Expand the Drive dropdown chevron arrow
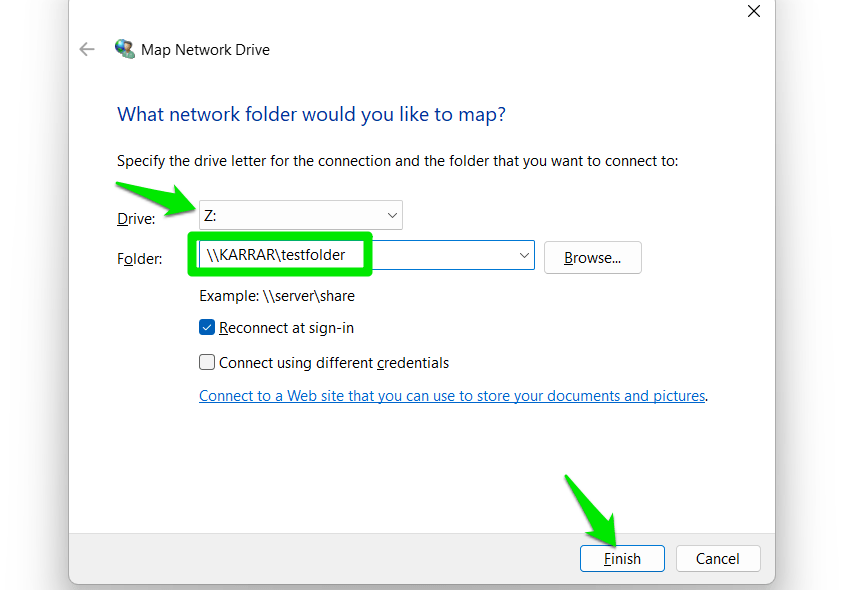The height and width of the screenshot is (590, 843). [392, 214]
